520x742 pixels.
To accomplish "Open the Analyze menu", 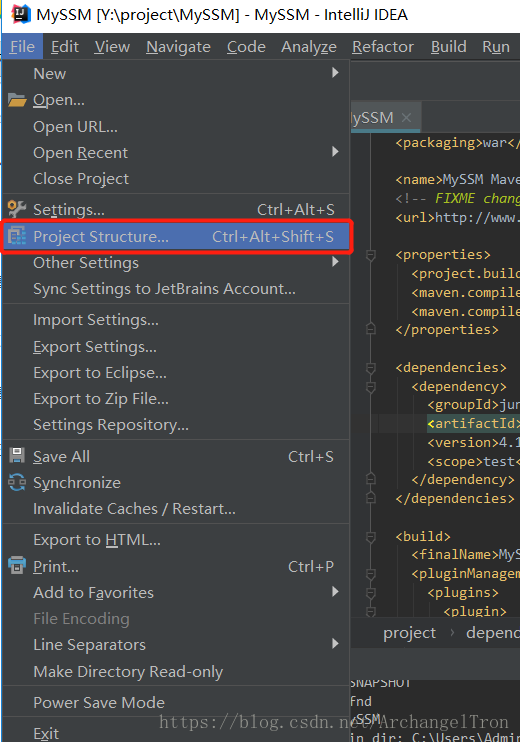I will pyautogui.click(x=309, y=46).
